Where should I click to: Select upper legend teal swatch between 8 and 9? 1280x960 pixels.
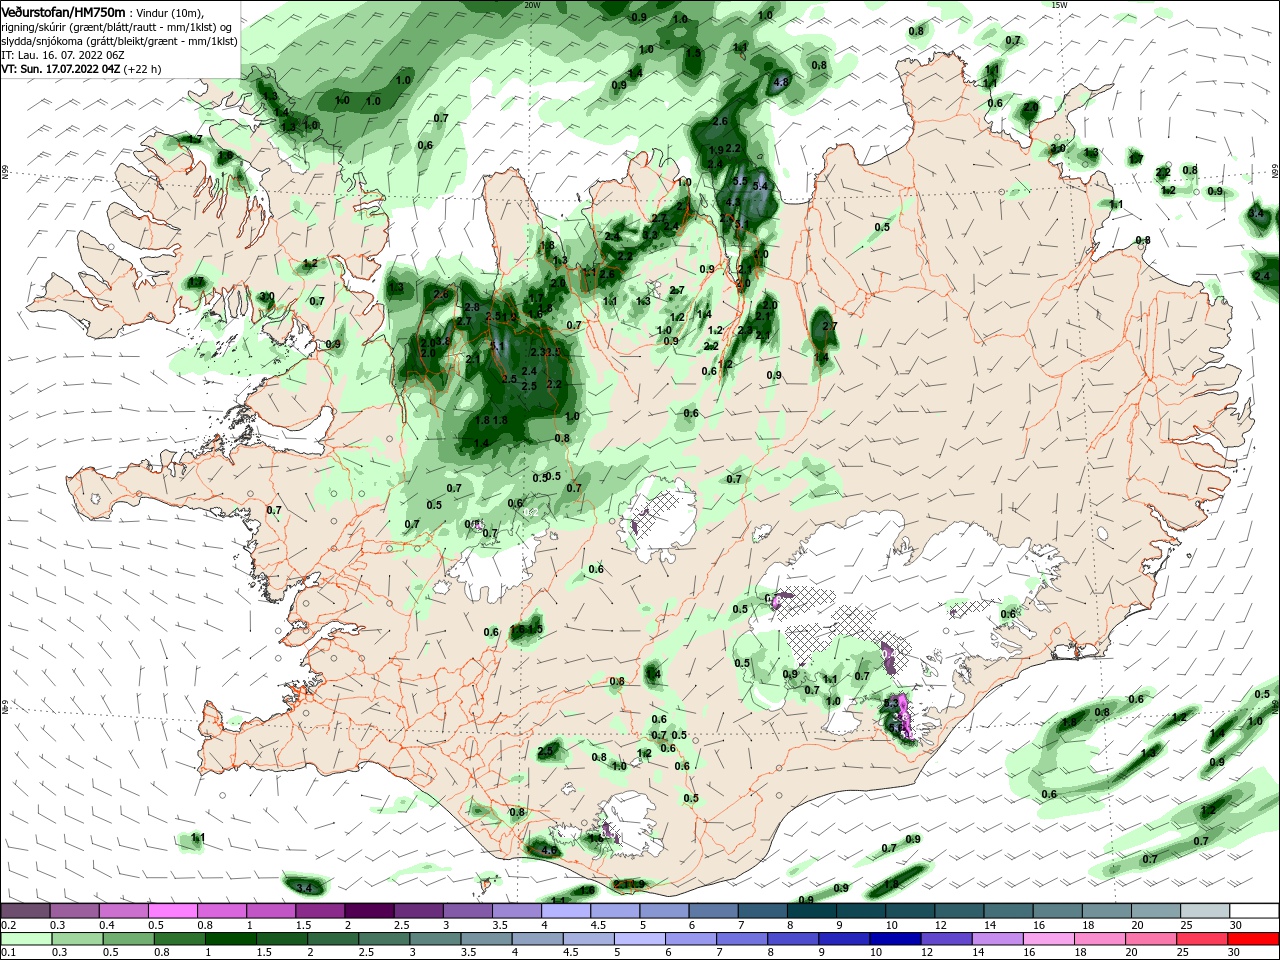pos(812,911)
